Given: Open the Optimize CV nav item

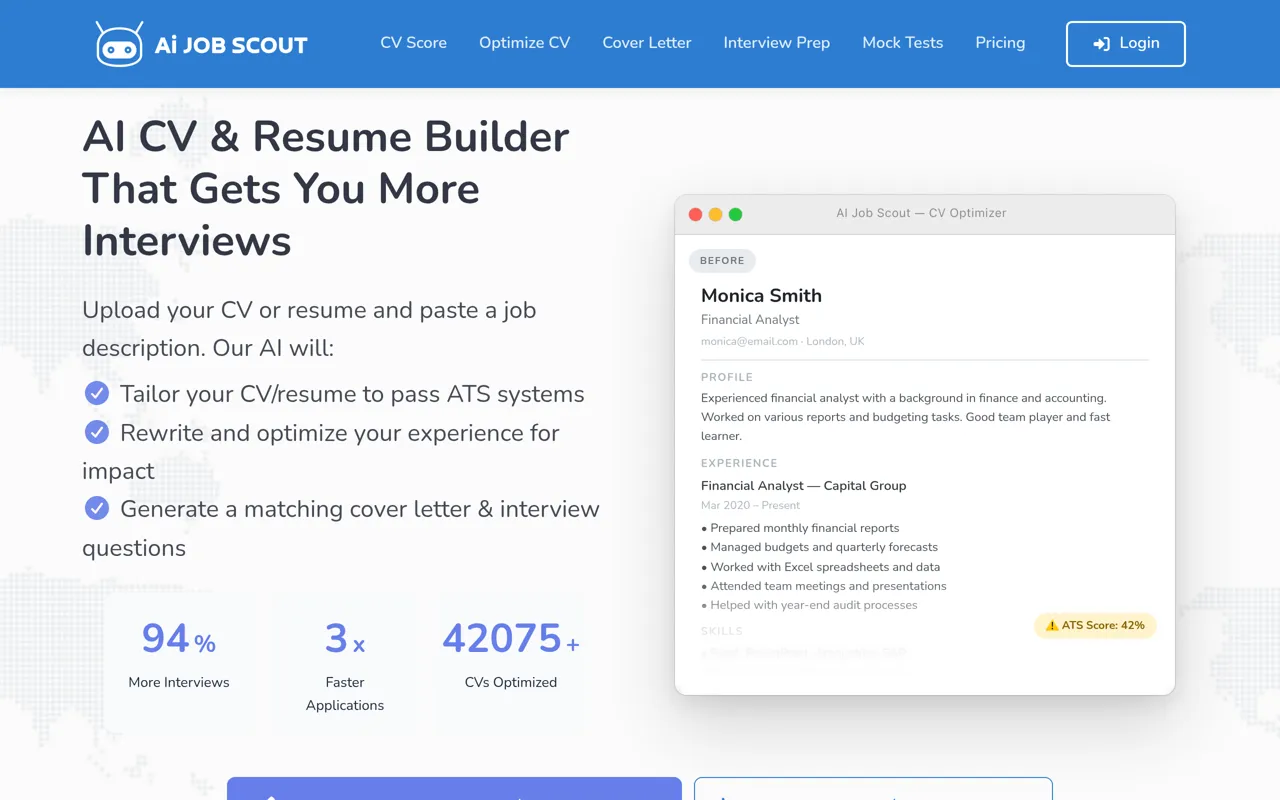Looking at the screenshot, I should coord(524,43).
